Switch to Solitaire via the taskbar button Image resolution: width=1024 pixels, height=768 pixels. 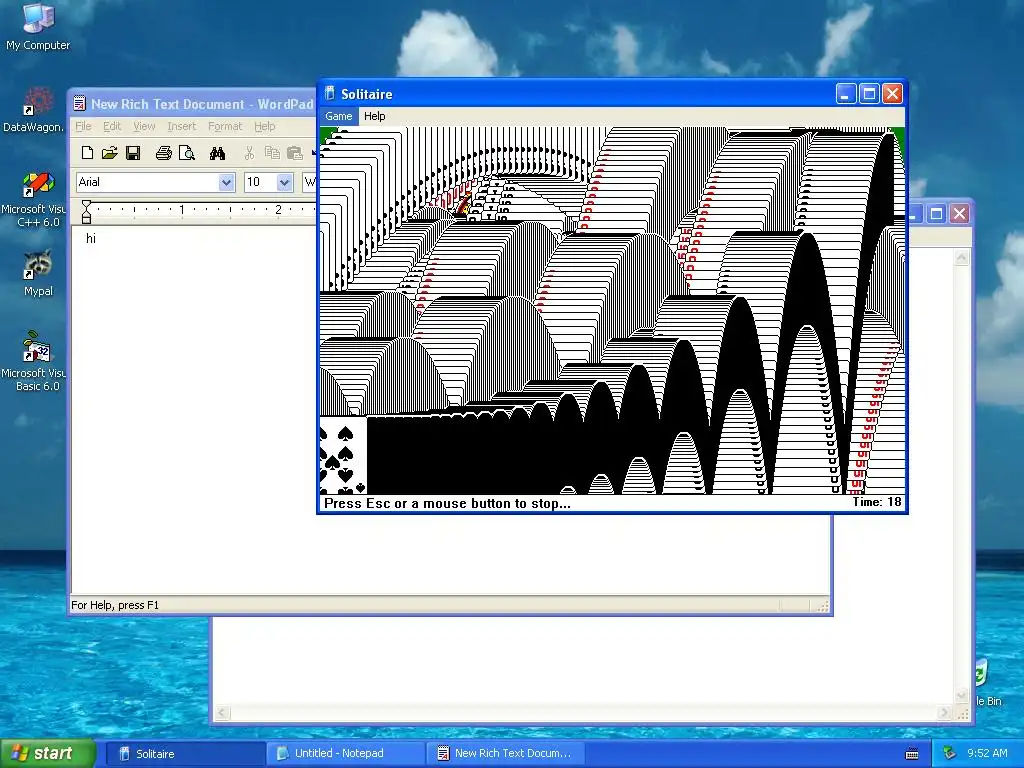click(x=185, y=754)
